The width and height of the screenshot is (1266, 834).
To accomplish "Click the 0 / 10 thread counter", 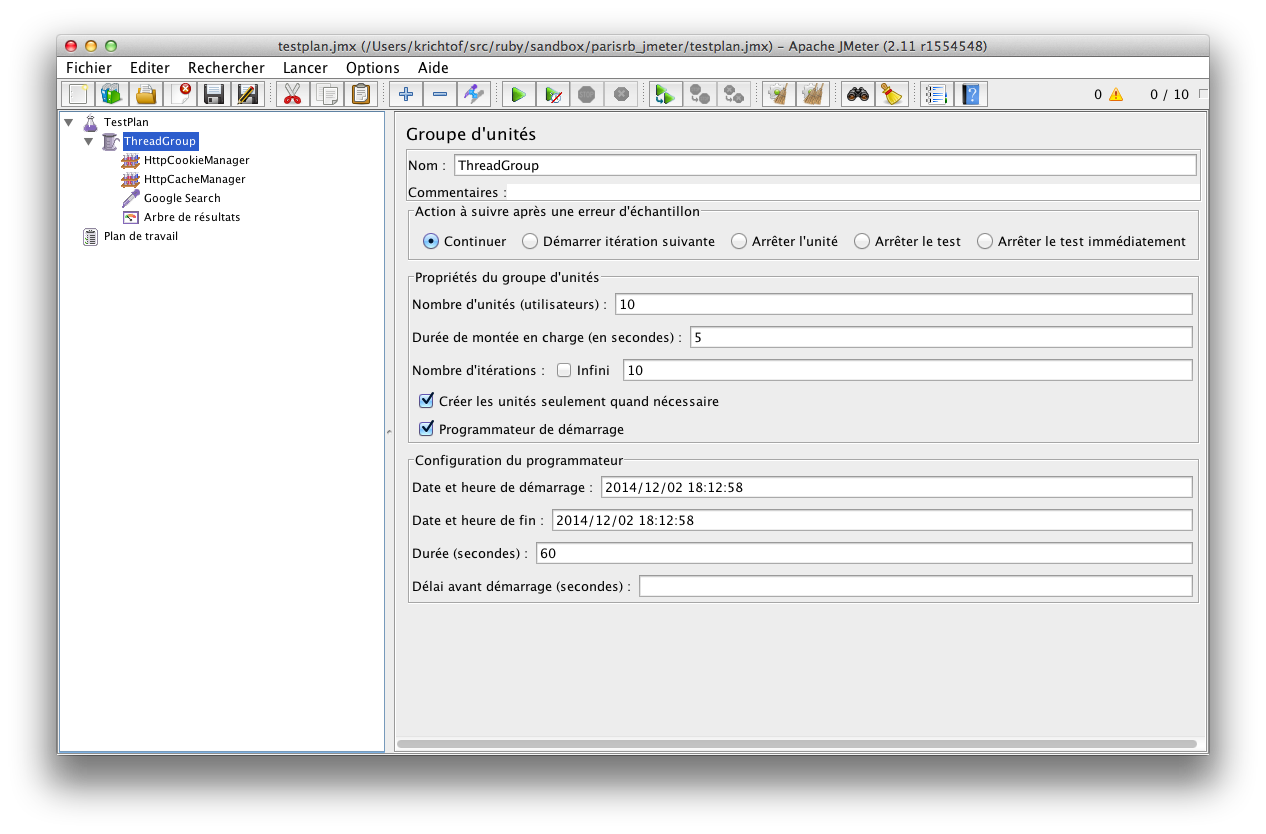I will [x=1169, y=95].
